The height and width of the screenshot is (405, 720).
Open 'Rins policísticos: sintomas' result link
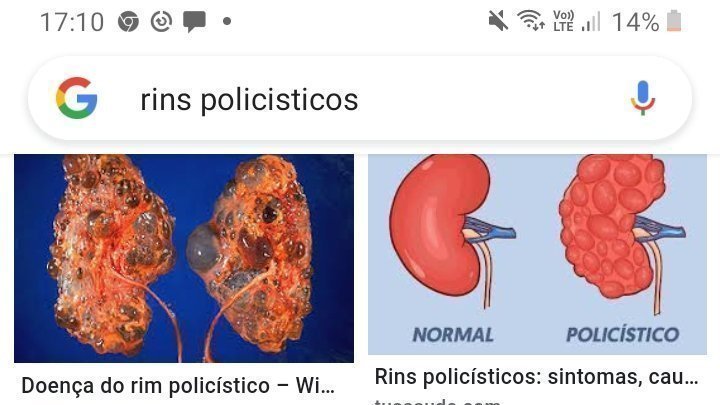click(536, 377)
